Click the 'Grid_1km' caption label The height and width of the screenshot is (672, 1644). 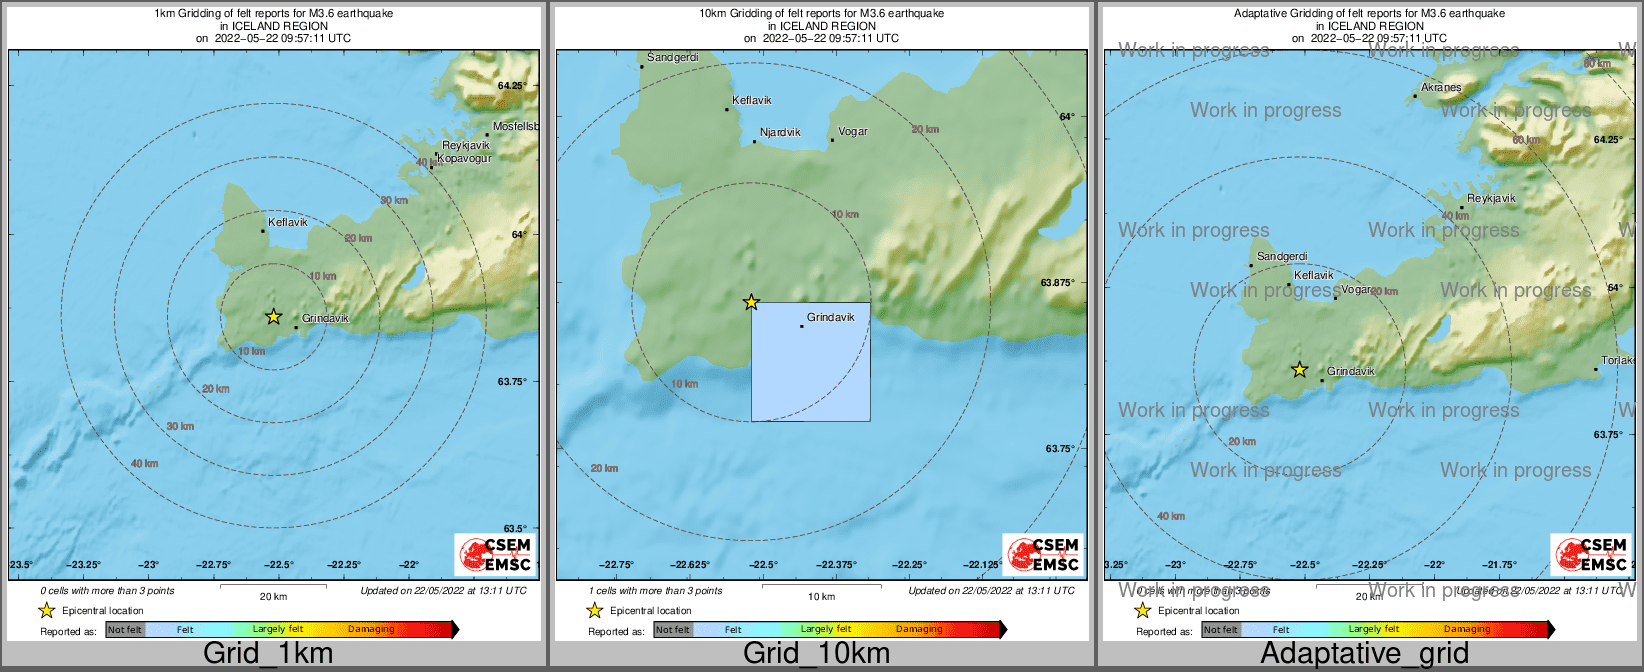(x=268, y=653)
